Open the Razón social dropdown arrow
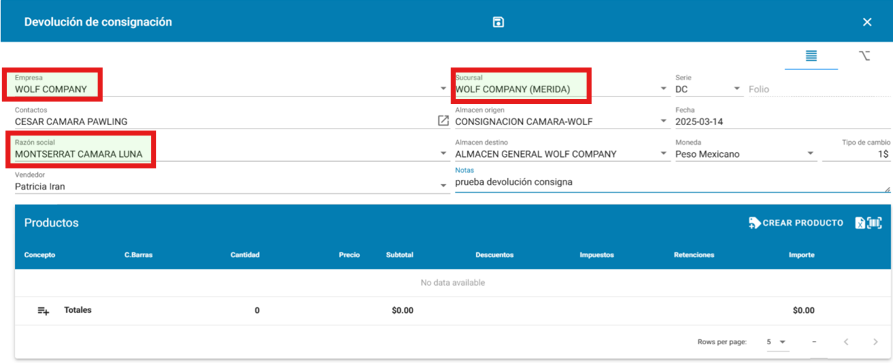 pyautogui.click(x=443, y=154)
